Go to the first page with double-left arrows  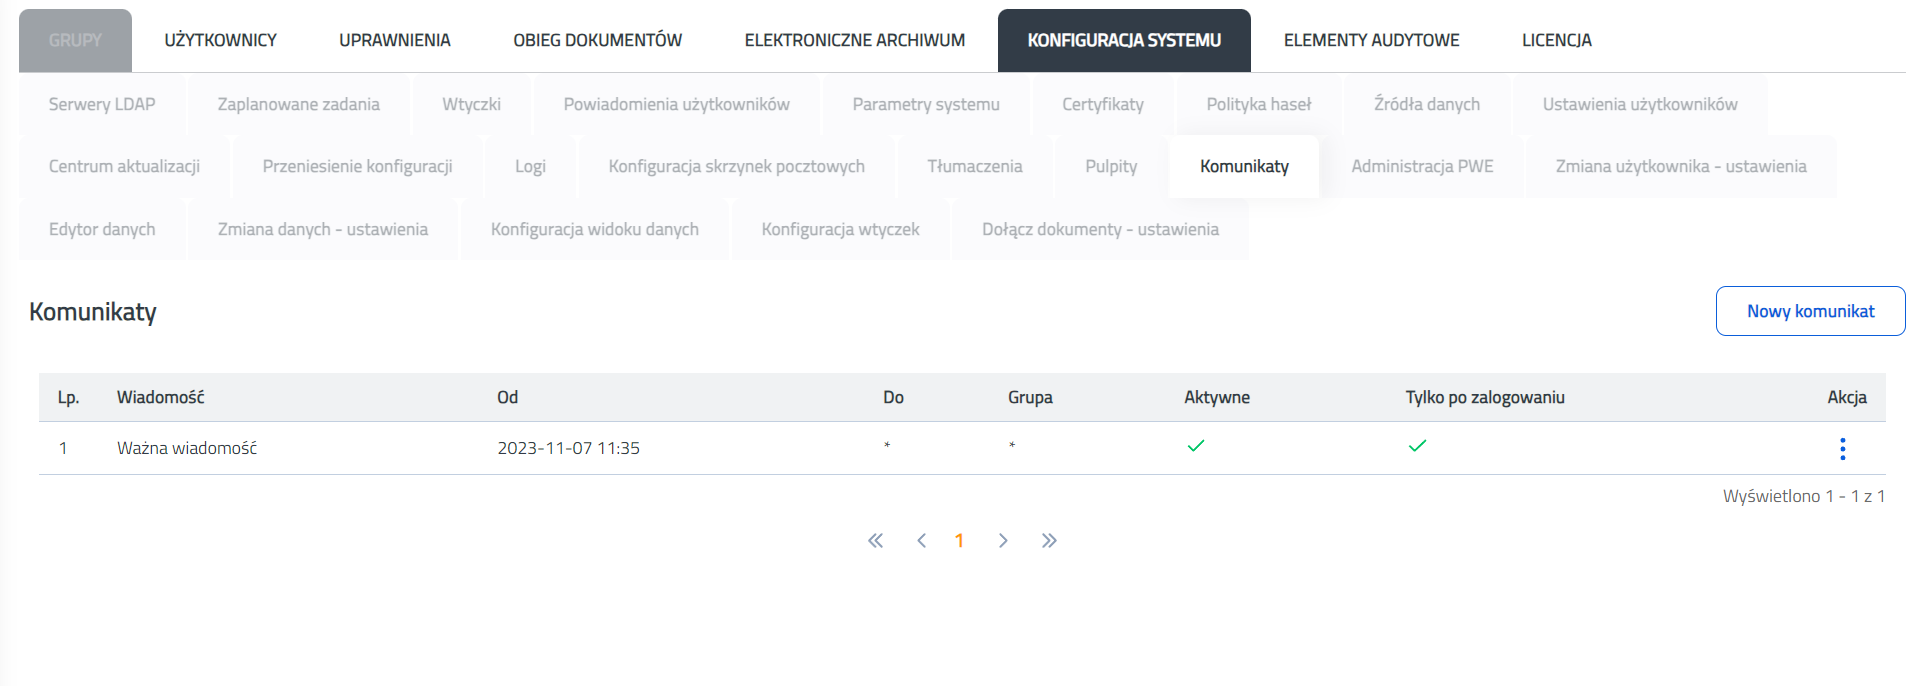point(876,541)
